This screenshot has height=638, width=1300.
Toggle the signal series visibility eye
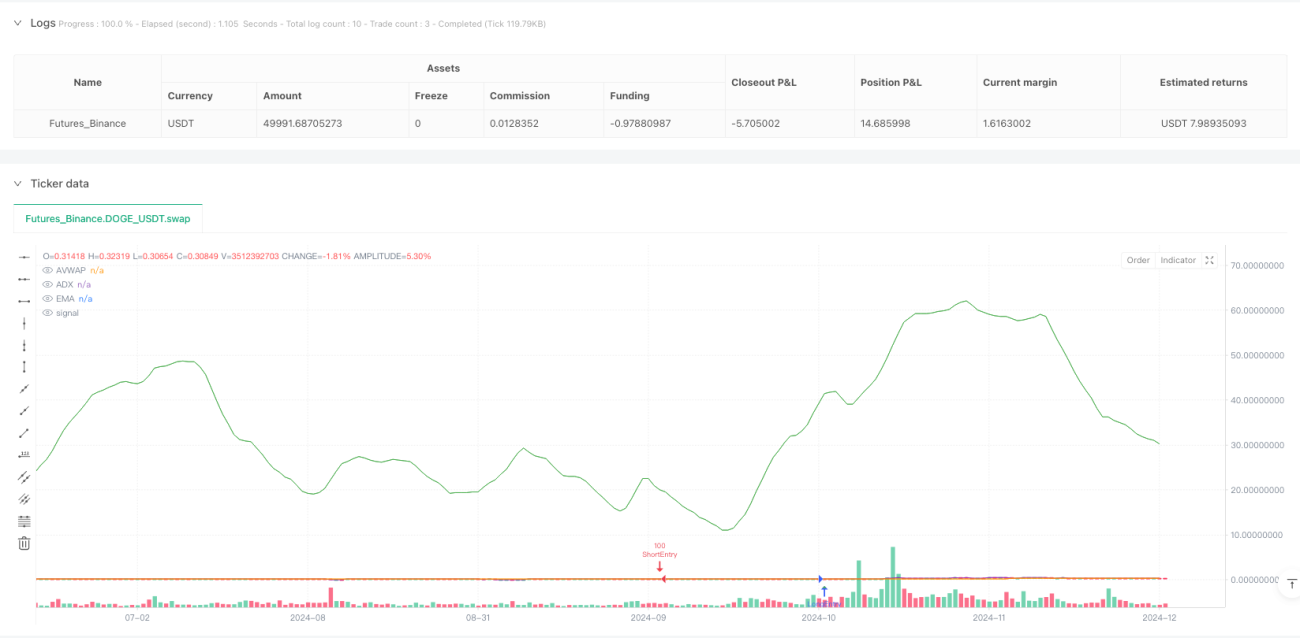click(47, 313)
